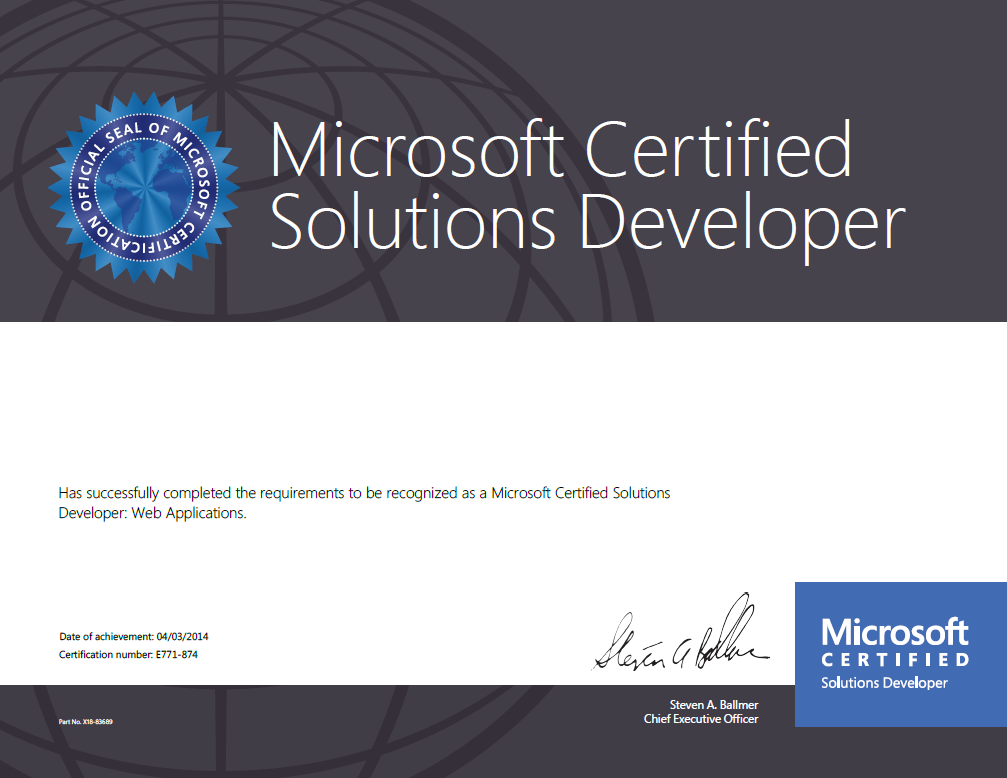This screenshot has width=1007, height=778.
Task: Click the Microsoft Certified badge panel
Action: [x=899, y=654]
